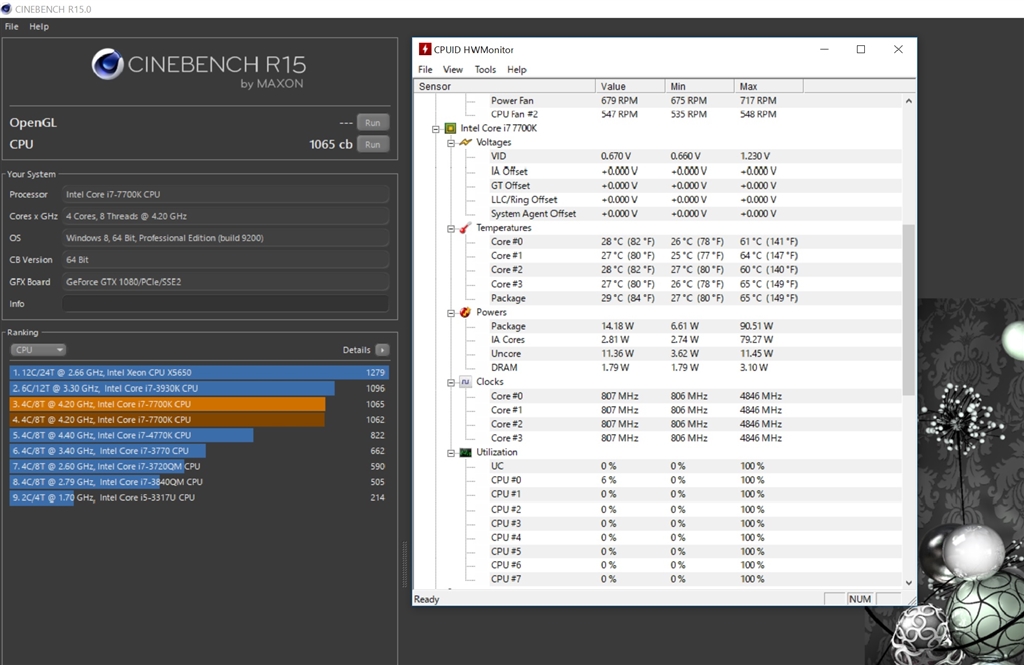
Task: Open HWMonitor View menu
Action: pyautogui.click(x=453, y=69)
